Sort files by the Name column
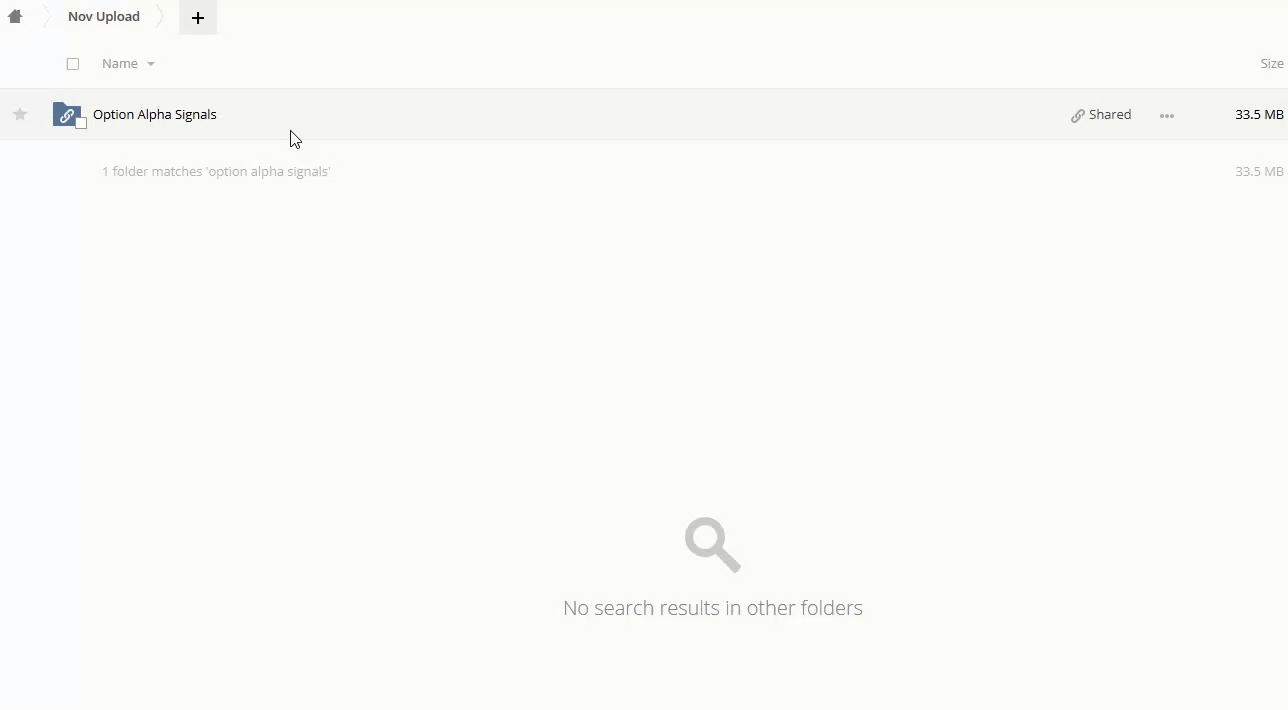The height and width of the screenshot is (710, 1288). (x=120, y=63)
